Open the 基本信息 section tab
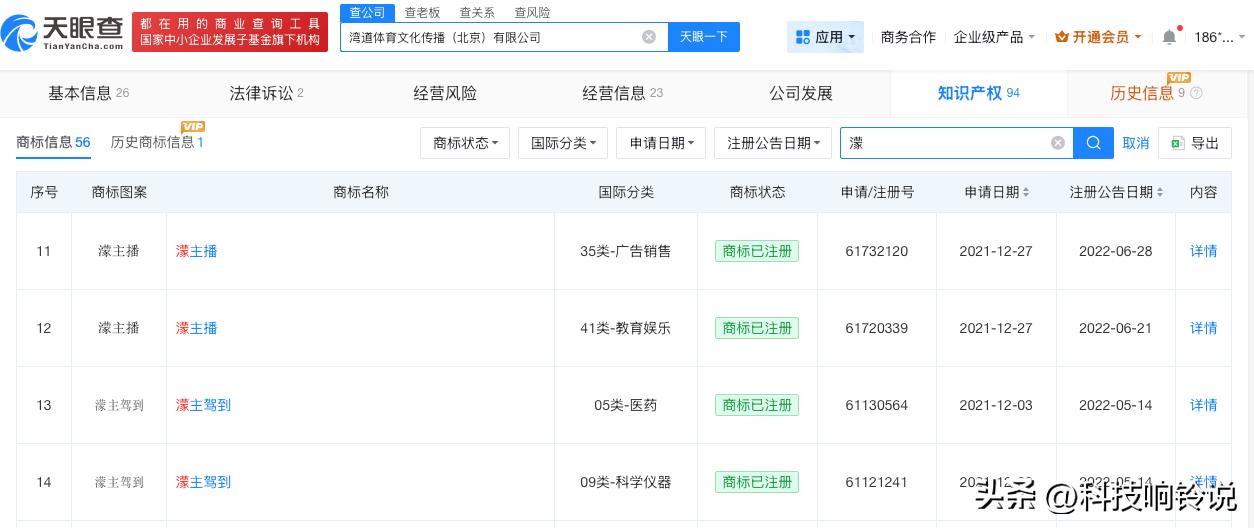The image size is (1254, 528). 89,93
